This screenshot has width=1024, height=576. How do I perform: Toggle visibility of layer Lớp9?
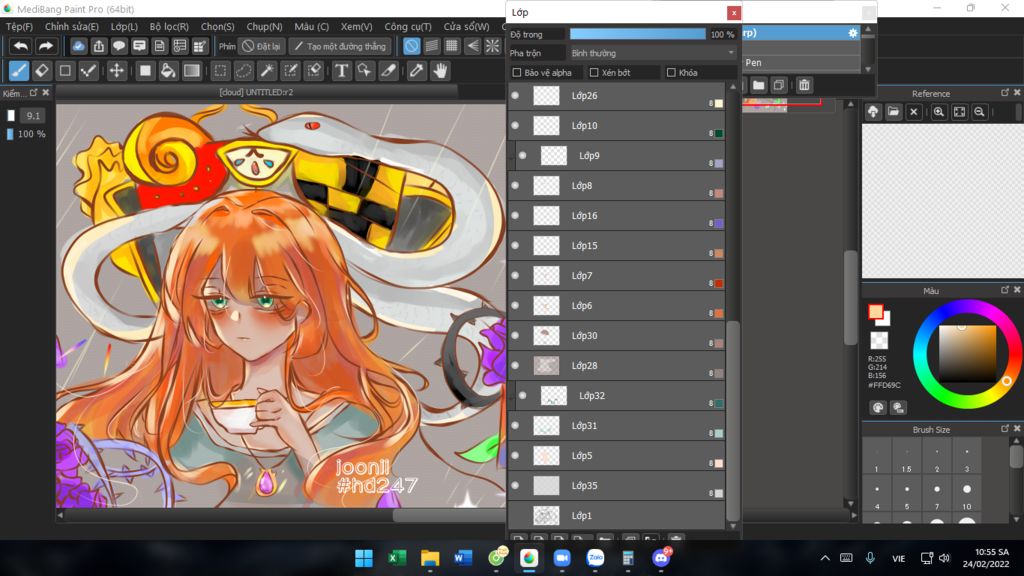522,155
